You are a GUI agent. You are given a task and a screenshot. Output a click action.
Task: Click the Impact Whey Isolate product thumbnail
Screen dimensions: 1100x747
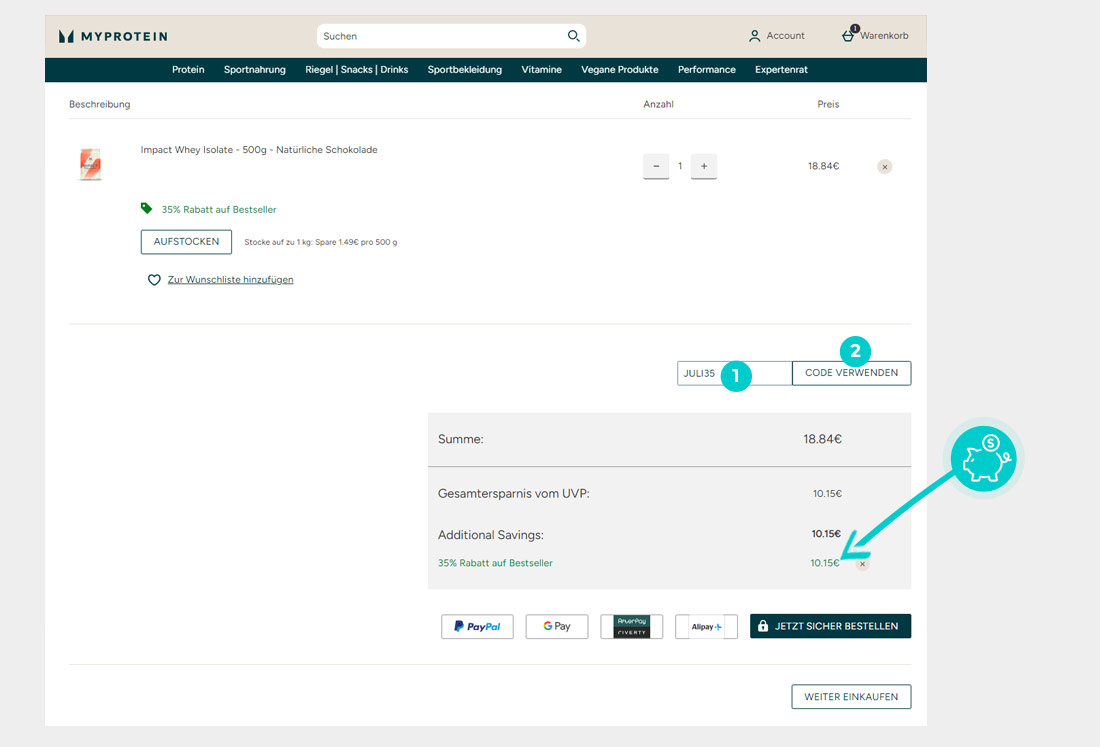coord(90,164)
